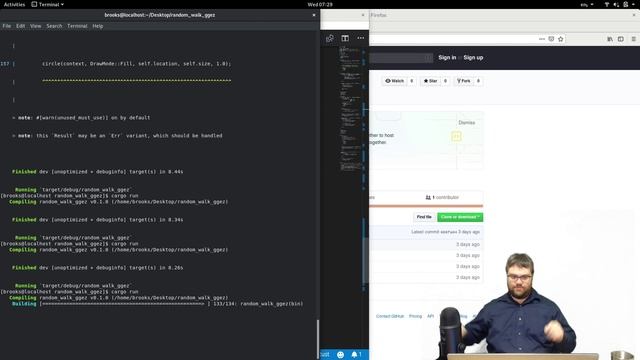Expand the Clone or download dropdown
This screenshot has width=640, height=360.
(460, 217)
